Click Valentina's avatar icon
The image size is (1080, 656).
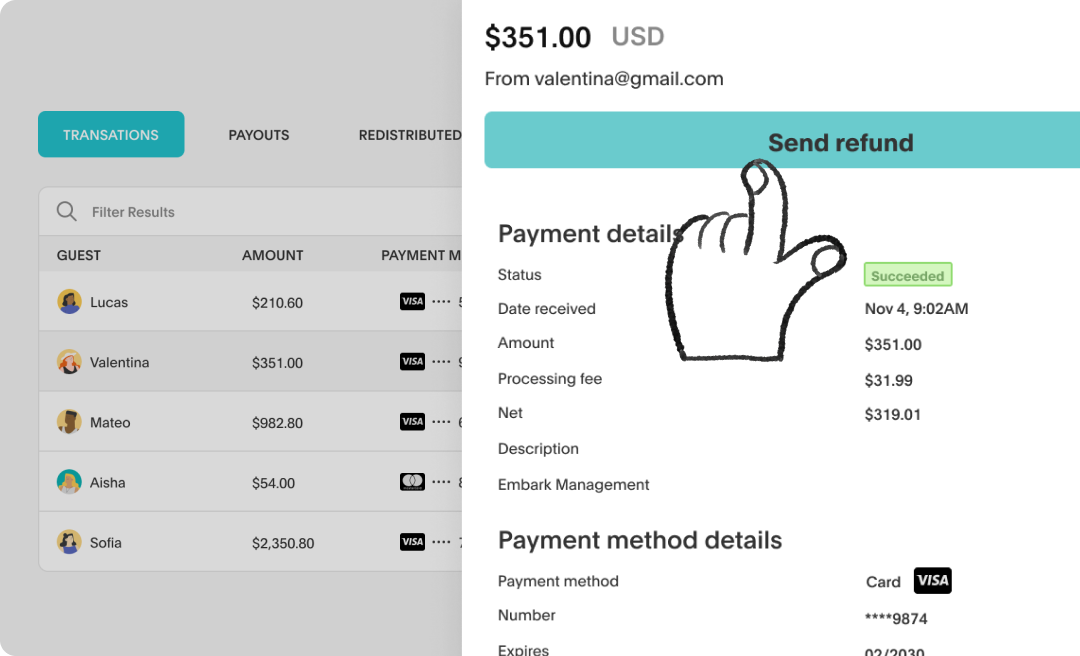69,362
